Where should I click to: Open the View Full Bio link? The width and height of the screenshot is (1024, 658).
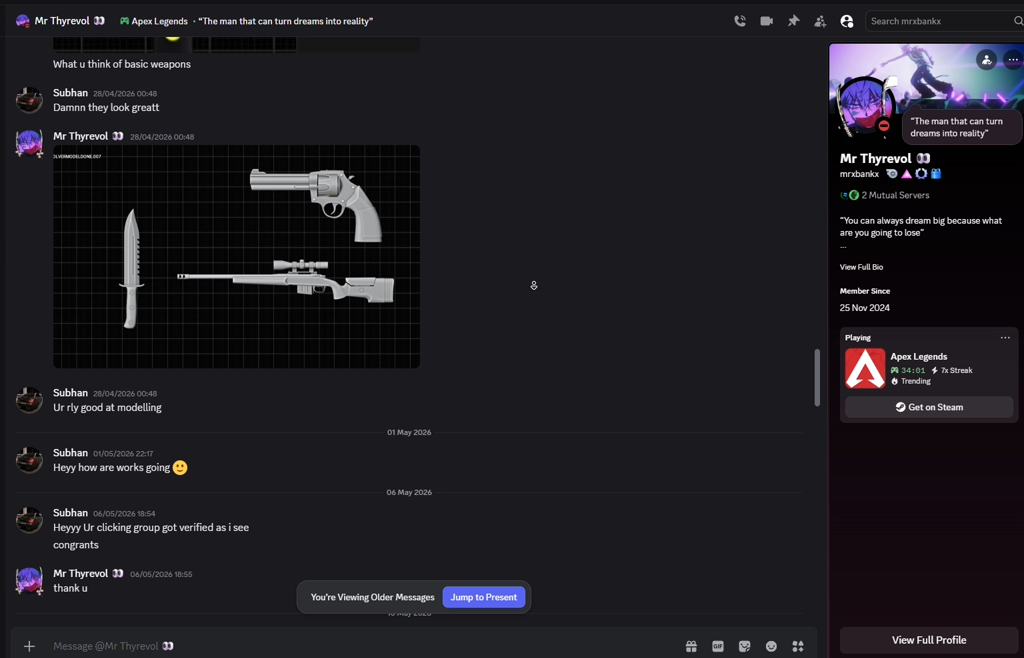point(861,267)
